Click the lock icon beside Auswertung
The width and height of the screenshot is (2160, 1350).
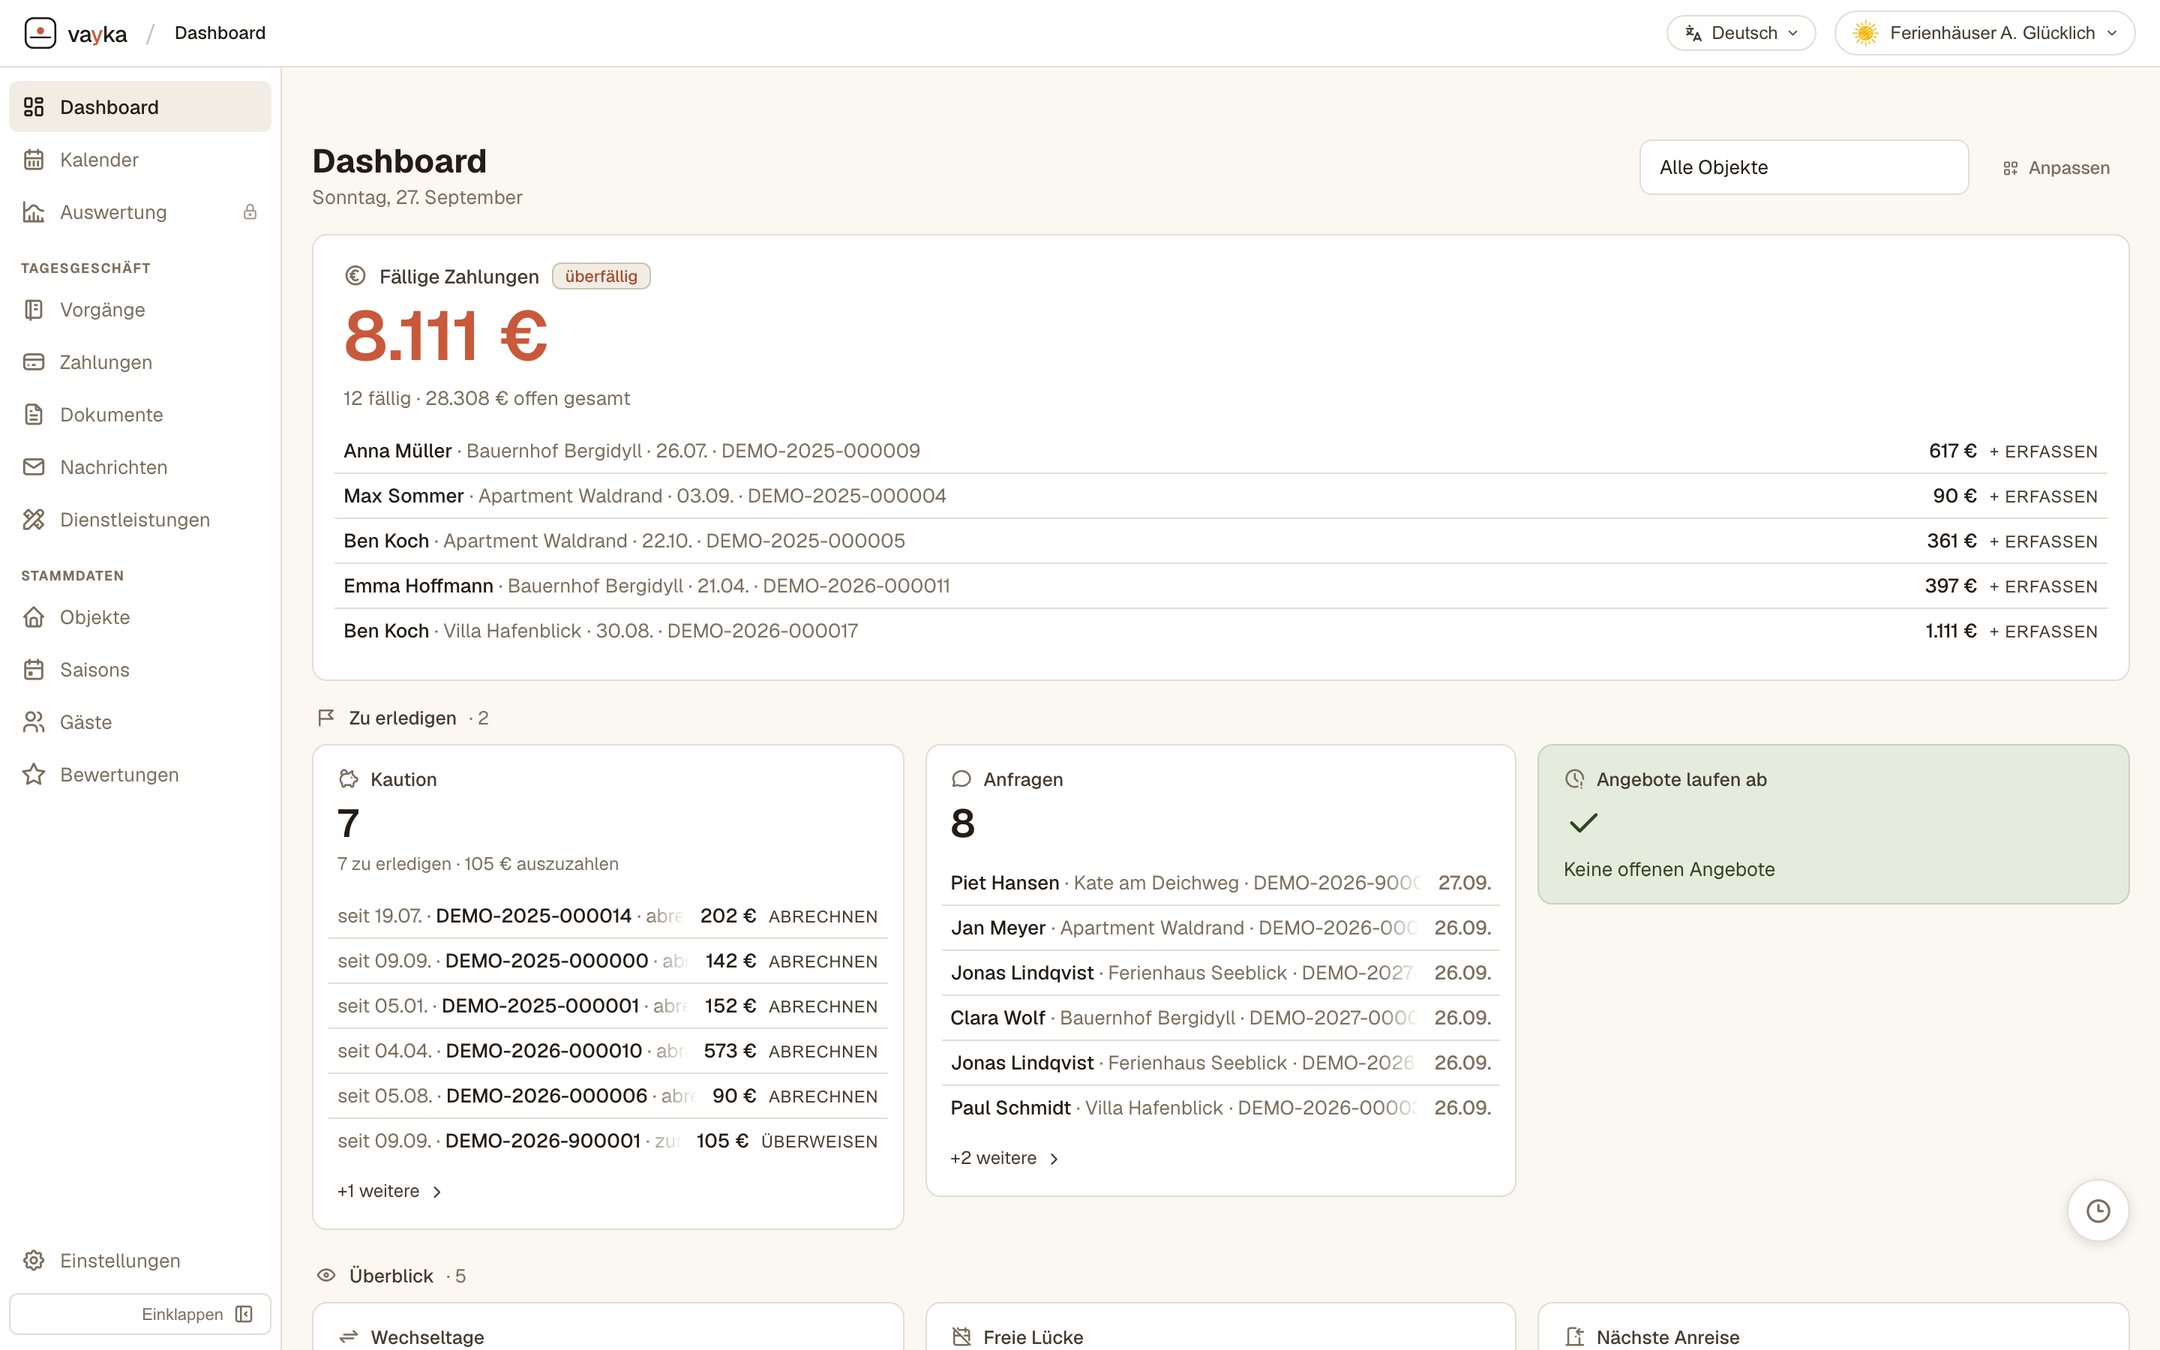click(x=250, y=212)
